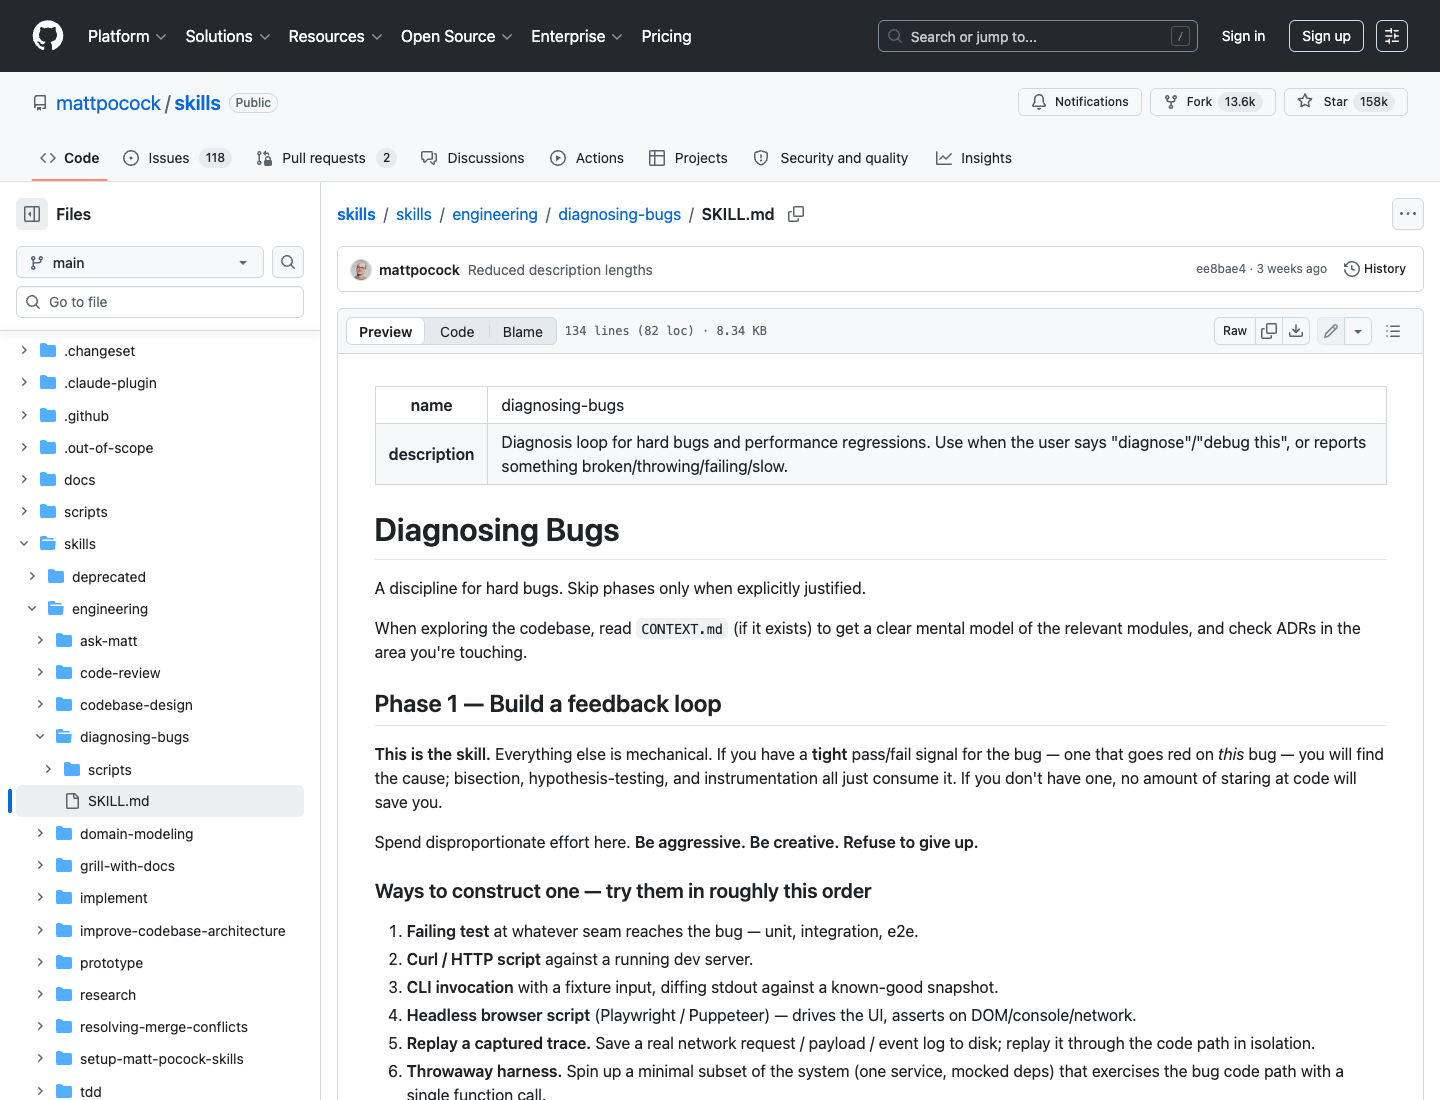1440x1100 pixels.
Task: Focus the Go to file input
Action: (x=160, y=302)
